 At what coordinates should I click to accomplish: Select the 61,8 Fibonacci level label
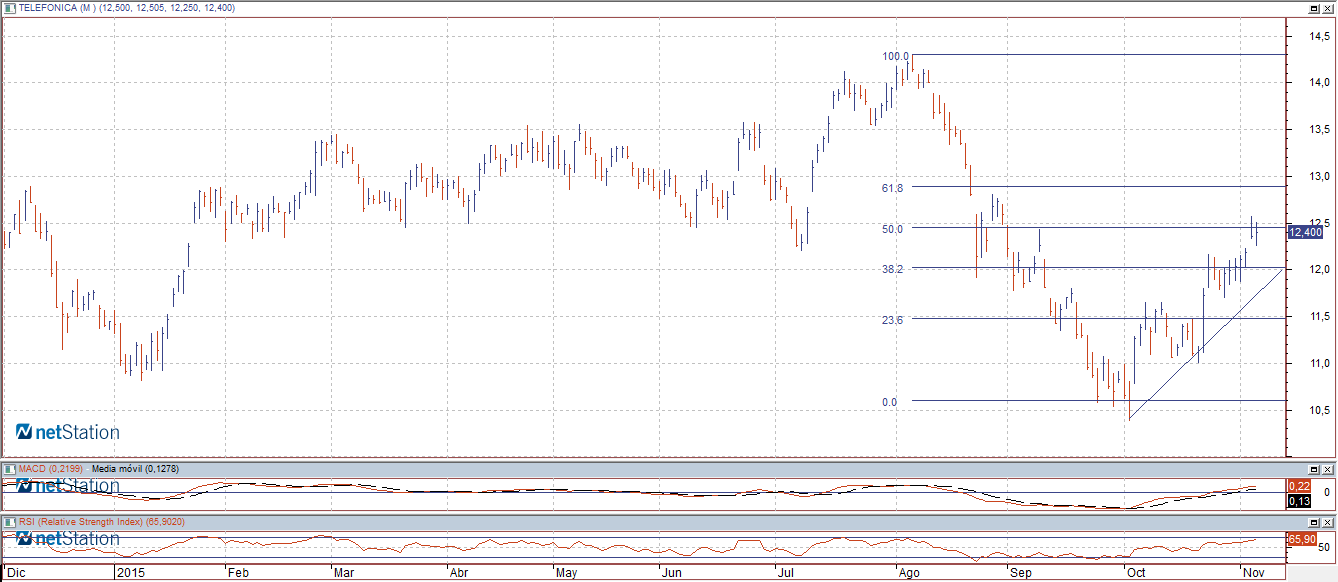(x=893, y=188)
